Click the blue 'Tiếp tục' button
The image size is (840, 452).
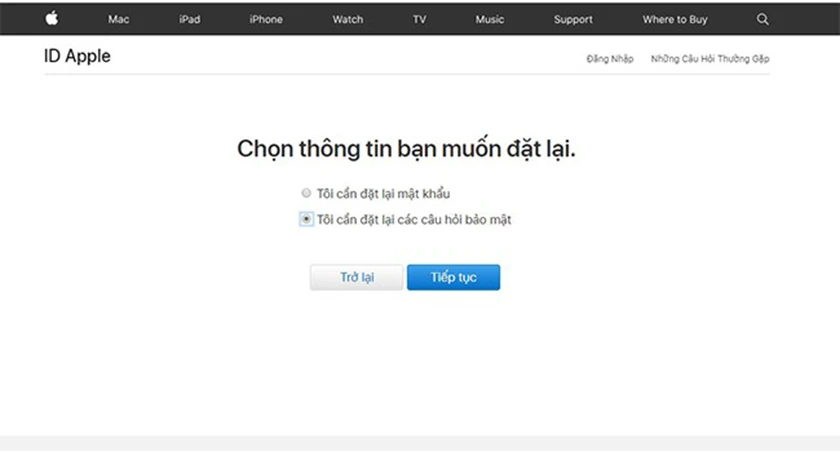[453, 277]
